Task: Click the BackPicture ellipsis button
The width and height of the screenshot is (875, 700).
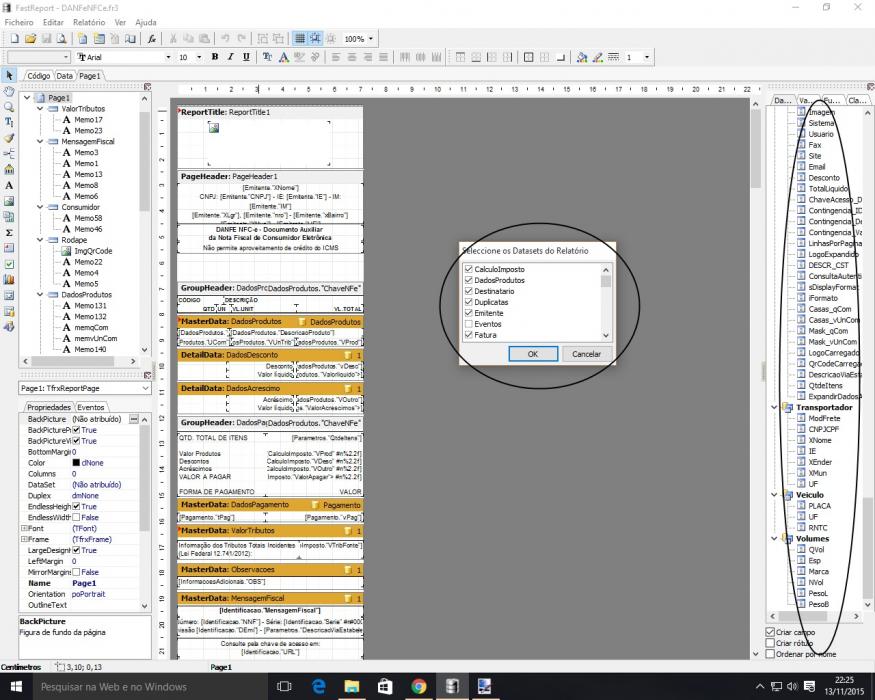Action: tap(134, 419)
